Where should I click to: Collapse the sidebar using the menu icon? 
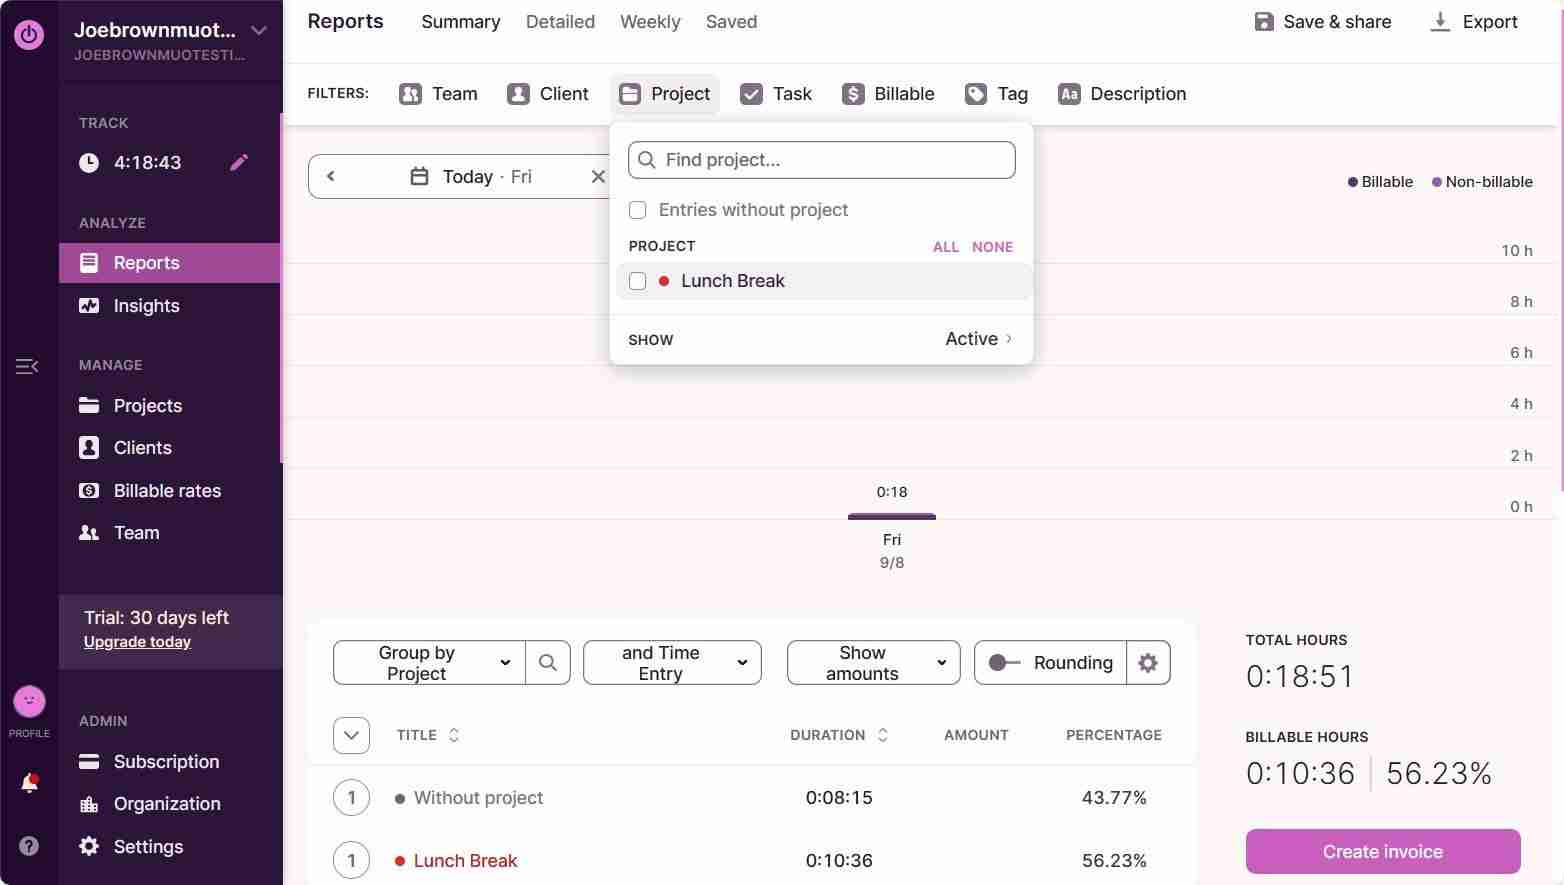click(27, 366)
